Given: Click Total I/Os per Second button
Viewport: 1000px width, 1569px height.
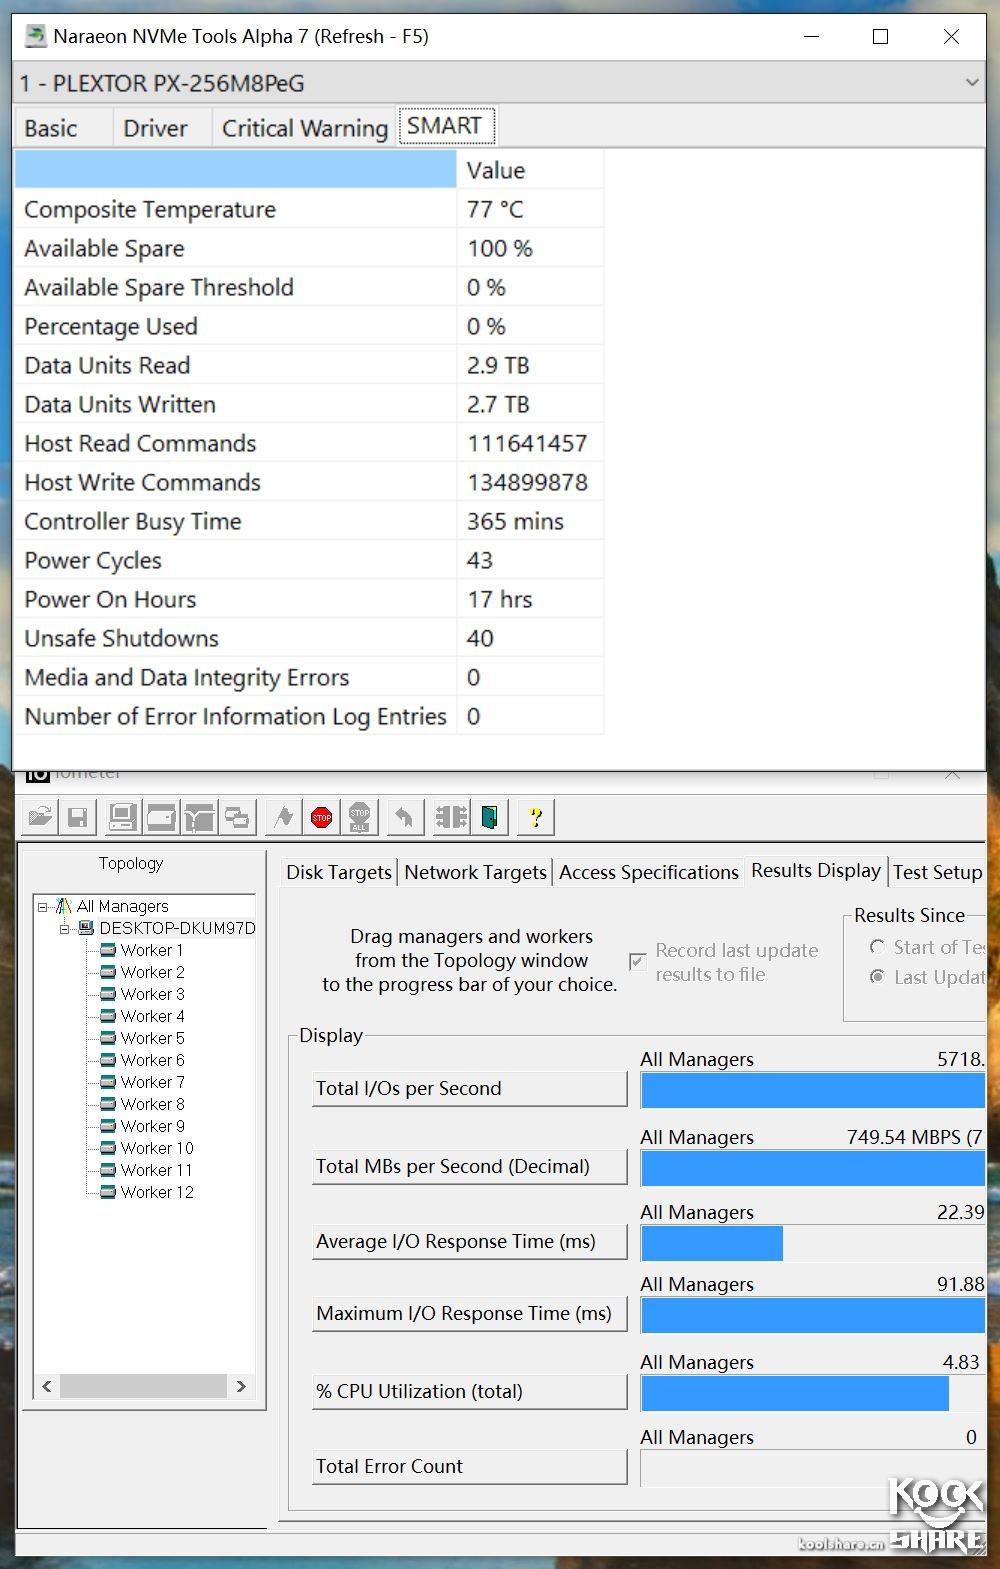Looking at the screenshot, I should (x=470, y=1088).
